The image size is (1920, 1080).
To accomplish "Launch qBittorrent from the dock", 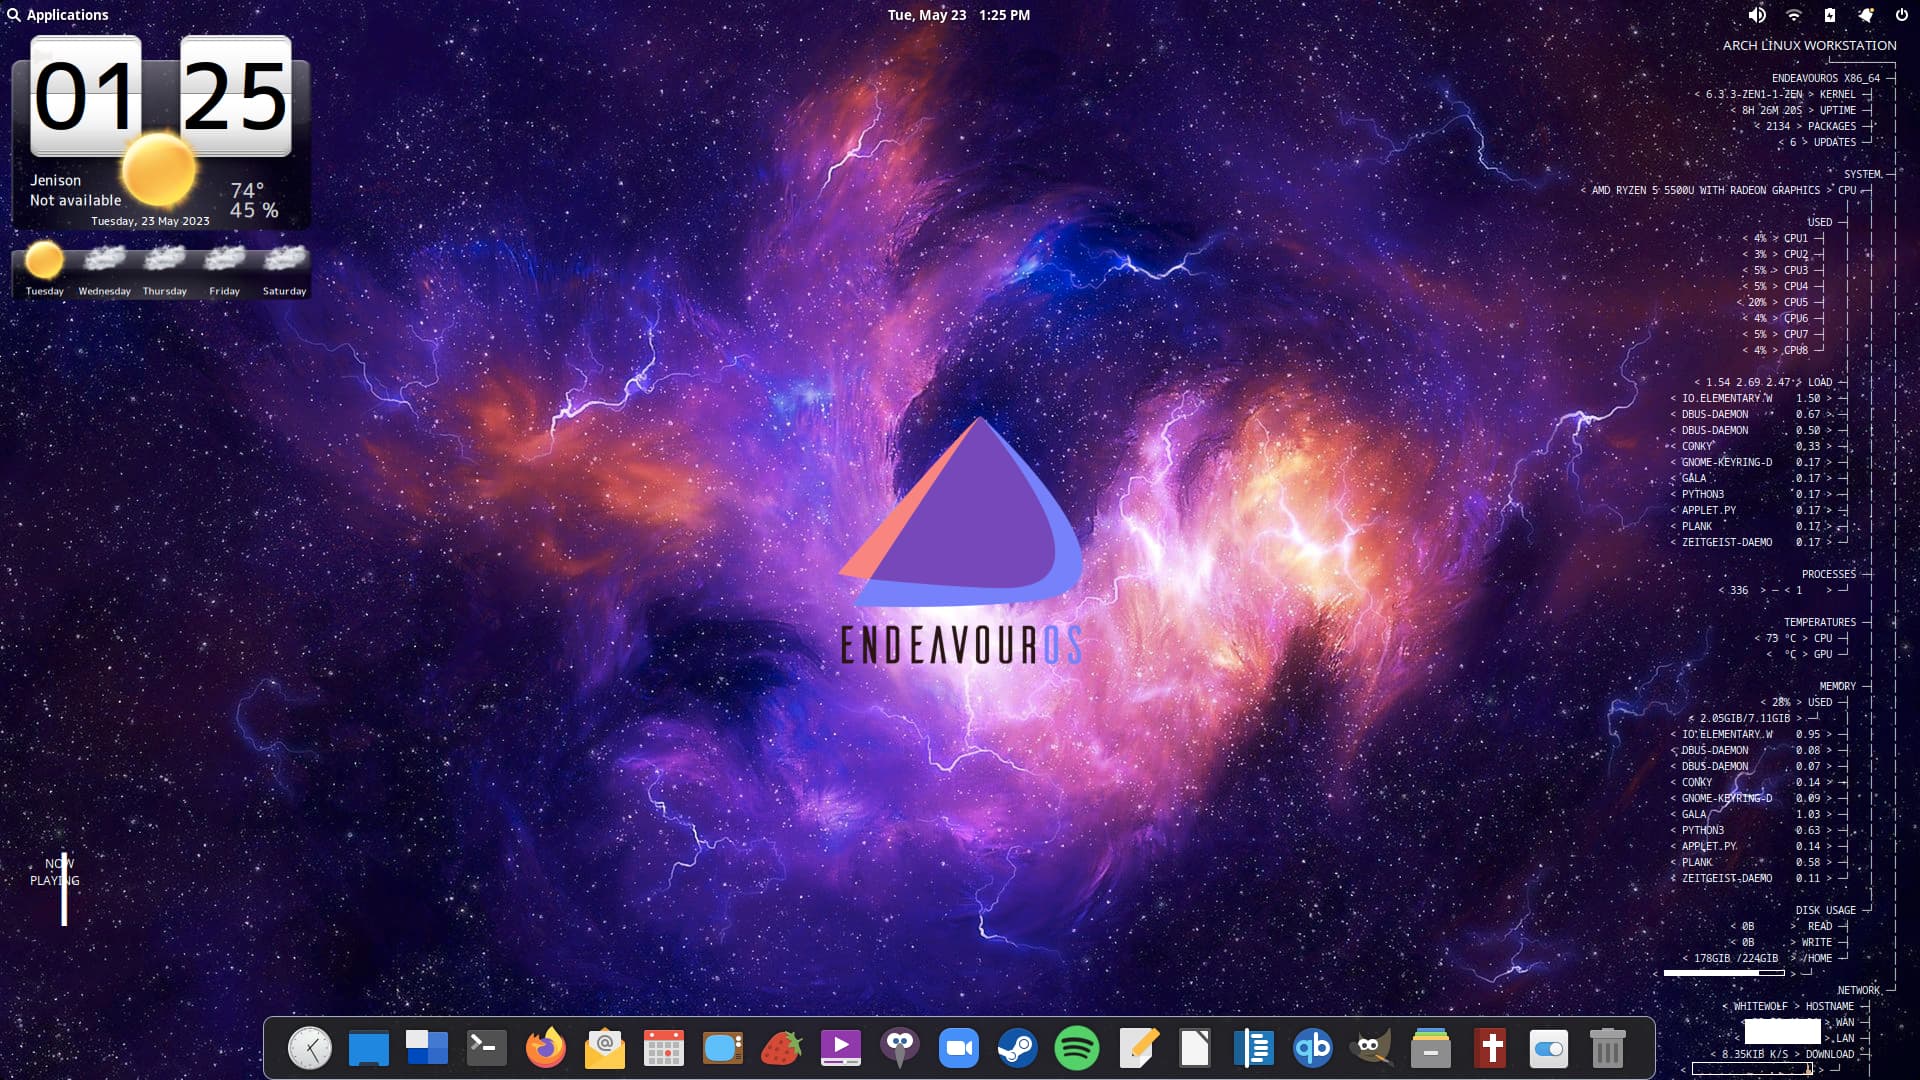I will click(1313, 1048).
